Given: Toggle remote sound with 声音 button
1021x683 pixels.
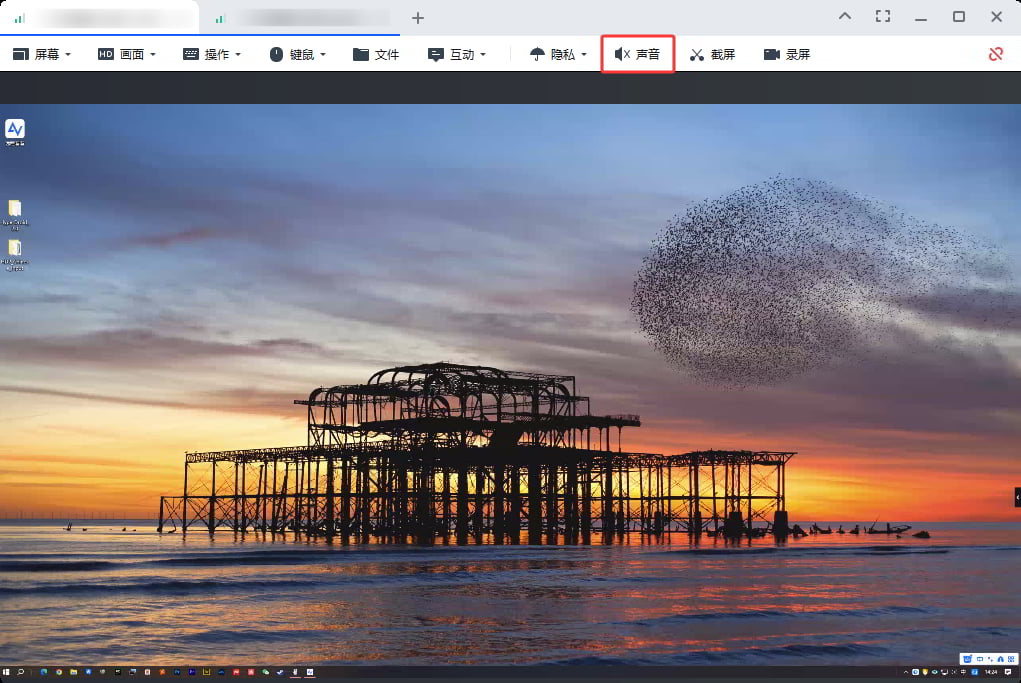Looking at the screenshot, I should coord(637,54).
